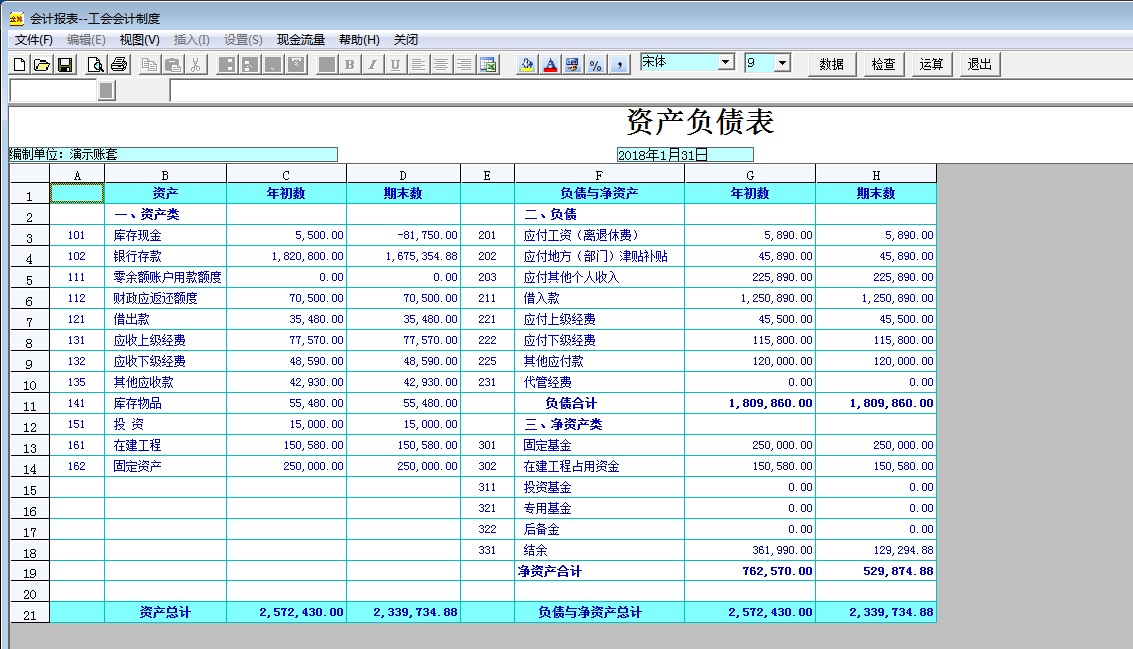Toggle Underline formatting
1133x649 pixels.
pos(395,64)
